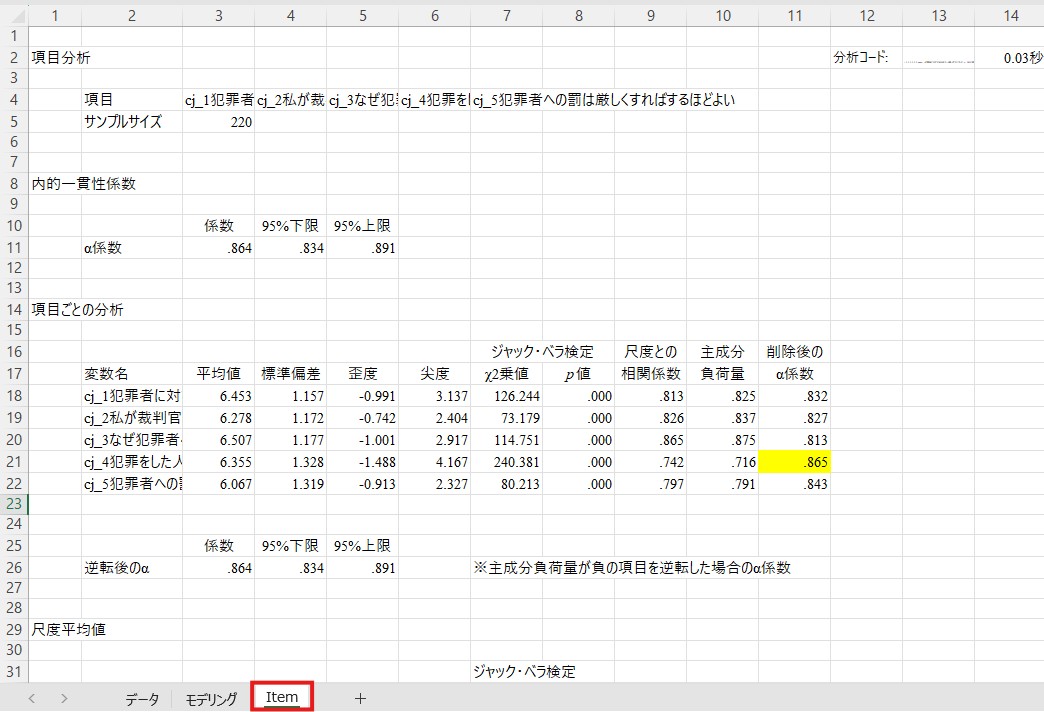Viewport: 1044px width, 712px height.
Task: Select the 0.03秒 cell
Action: [x=1008, y=58]
